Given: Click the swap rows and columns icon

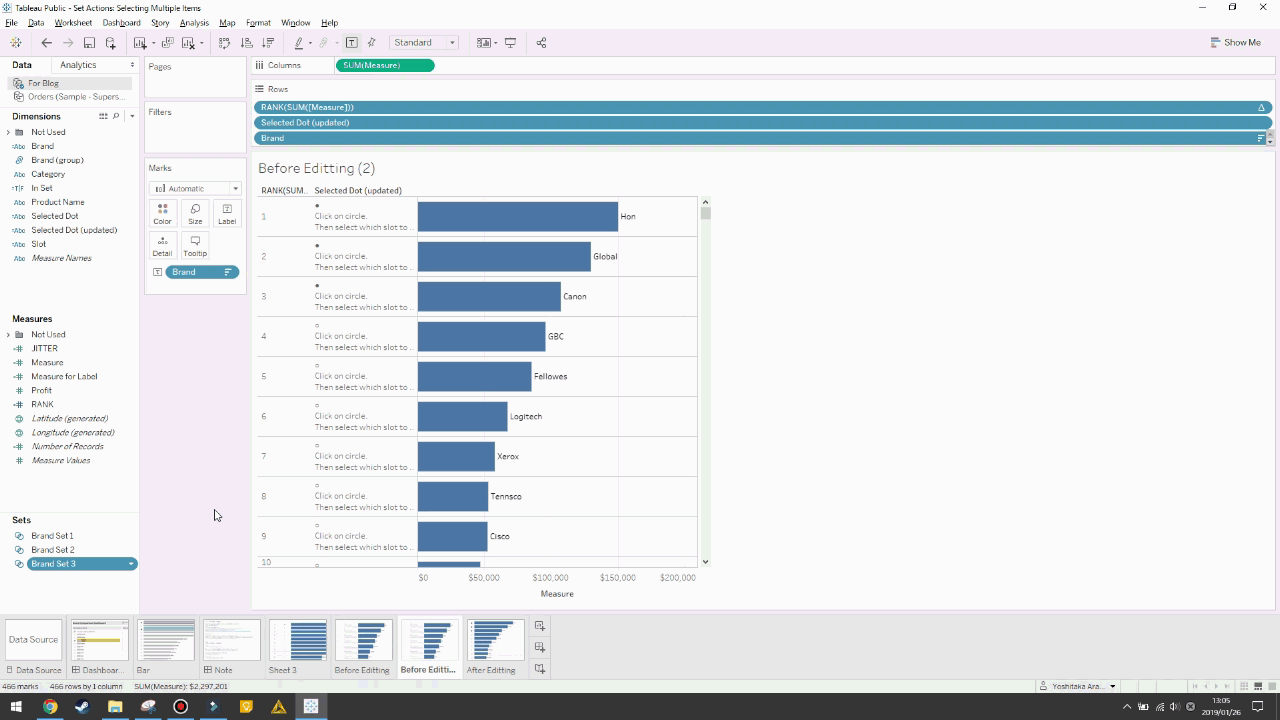Looking at the screenshot, I should tap(224, 43).
